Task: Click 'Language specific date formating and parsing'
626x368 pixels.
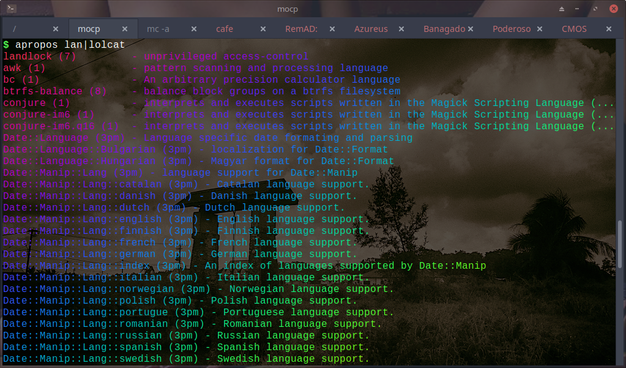Action: pos(278,138)
